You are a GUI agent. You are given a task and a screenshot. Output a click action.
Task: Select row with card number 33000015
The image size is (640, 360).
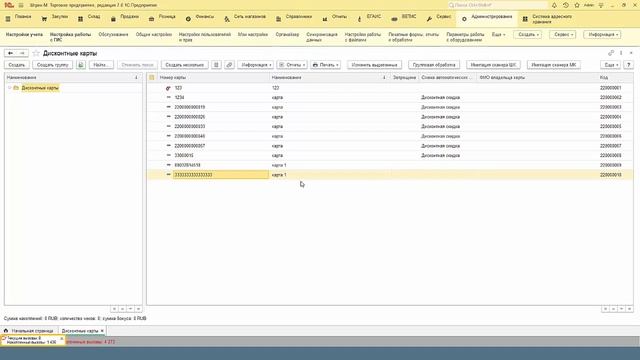(x=390, y=156)
